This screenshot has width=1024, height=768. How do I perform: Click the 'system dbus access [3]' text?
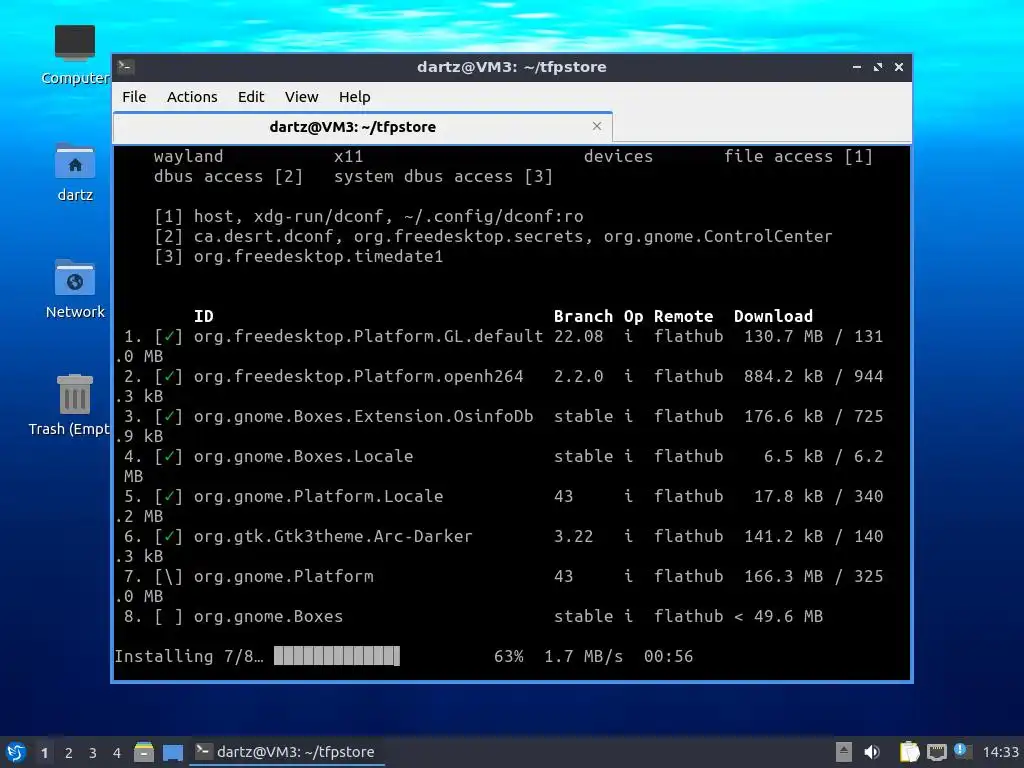coord(443,176)
